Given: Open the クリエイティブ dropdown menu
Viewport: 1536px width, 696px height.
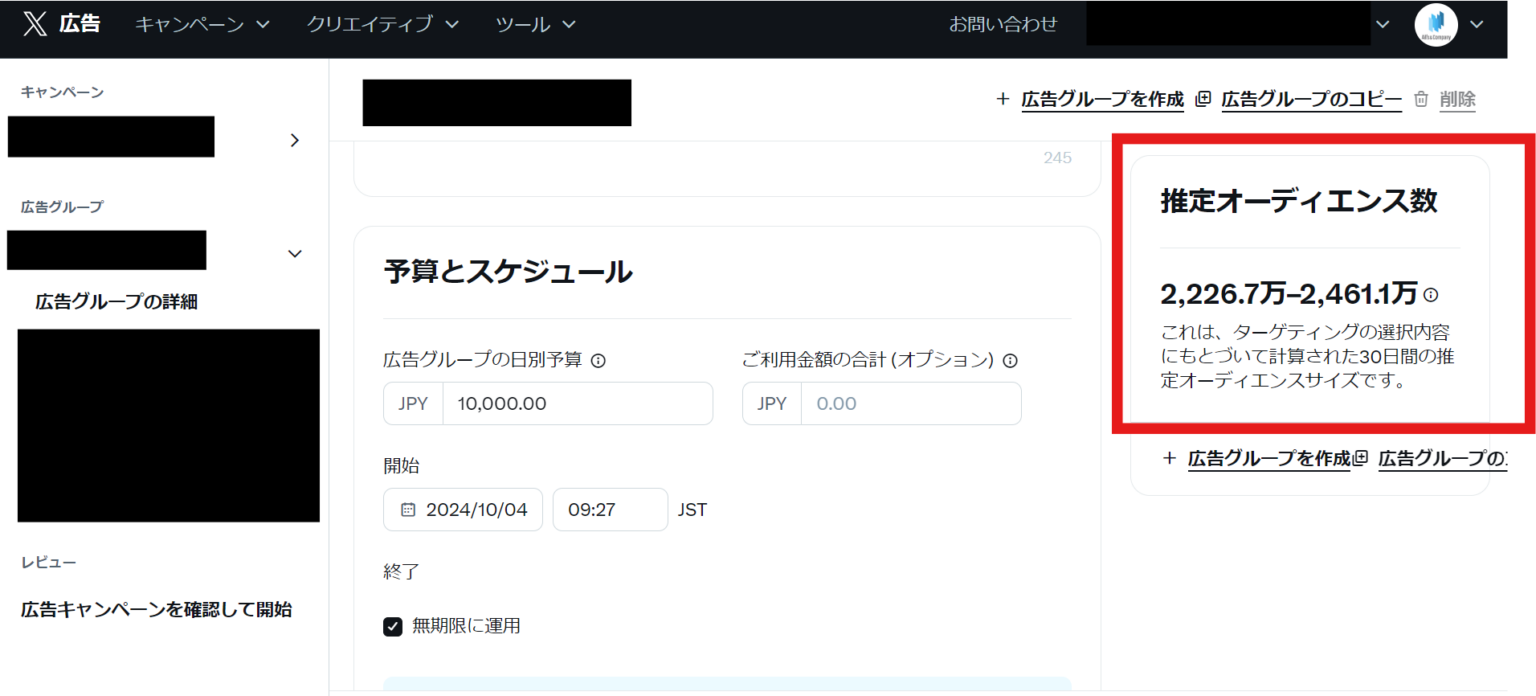Looking at the screenshot, I should pos(382,24).
